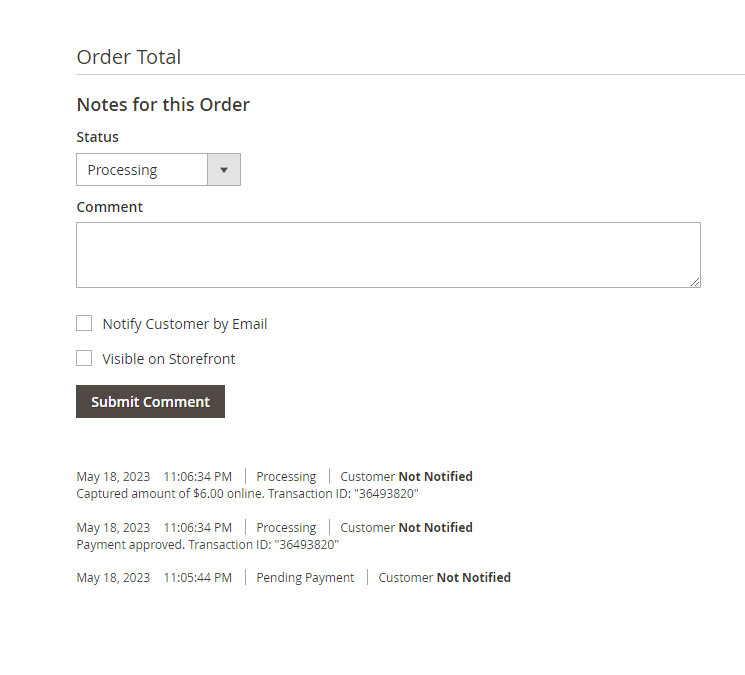Image resolution: width=745 pixels, height=675 pixels.
Task: Click Processing status above Captured amount note
Action: click(x=286, y=477)
